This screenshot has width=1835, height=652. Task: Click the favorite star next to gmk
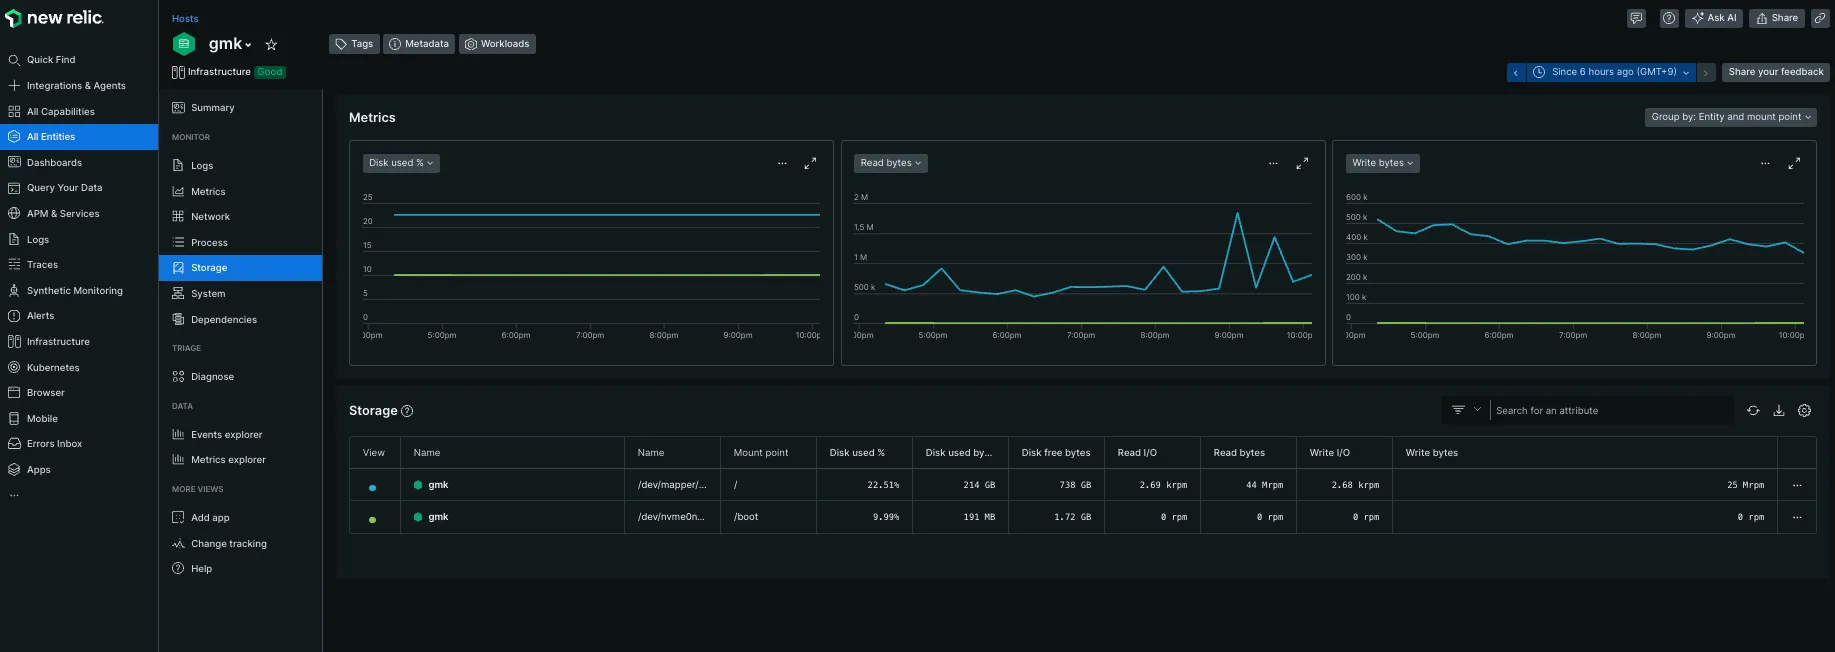(x=271, y=45)
